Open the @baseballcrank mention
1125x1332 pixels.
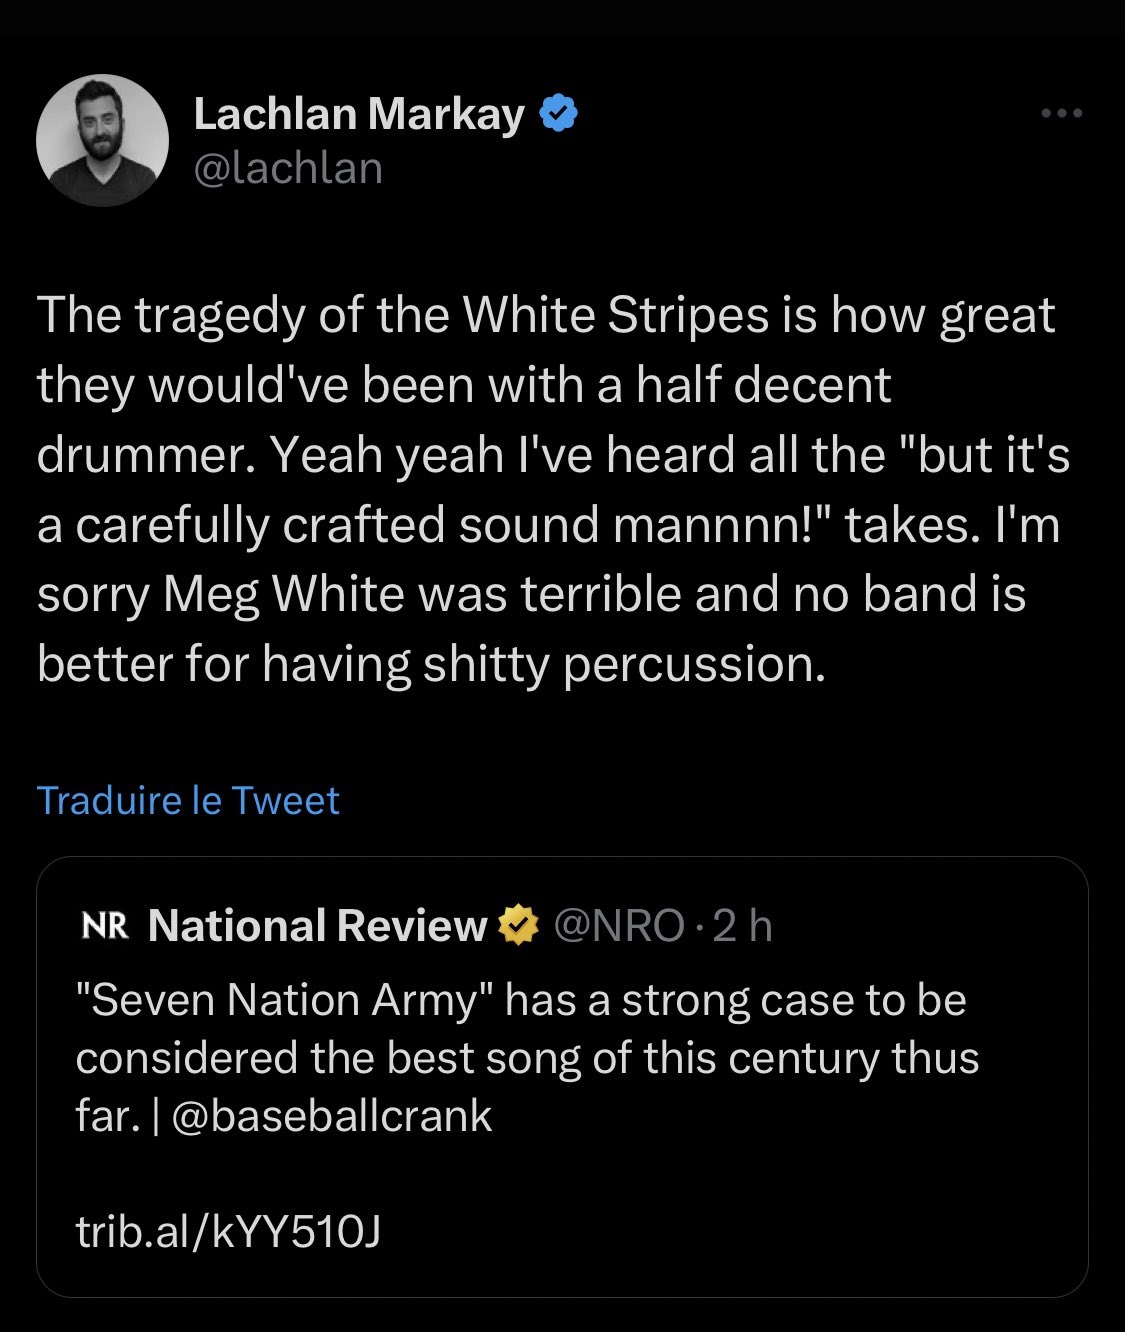pos(332,1116)
